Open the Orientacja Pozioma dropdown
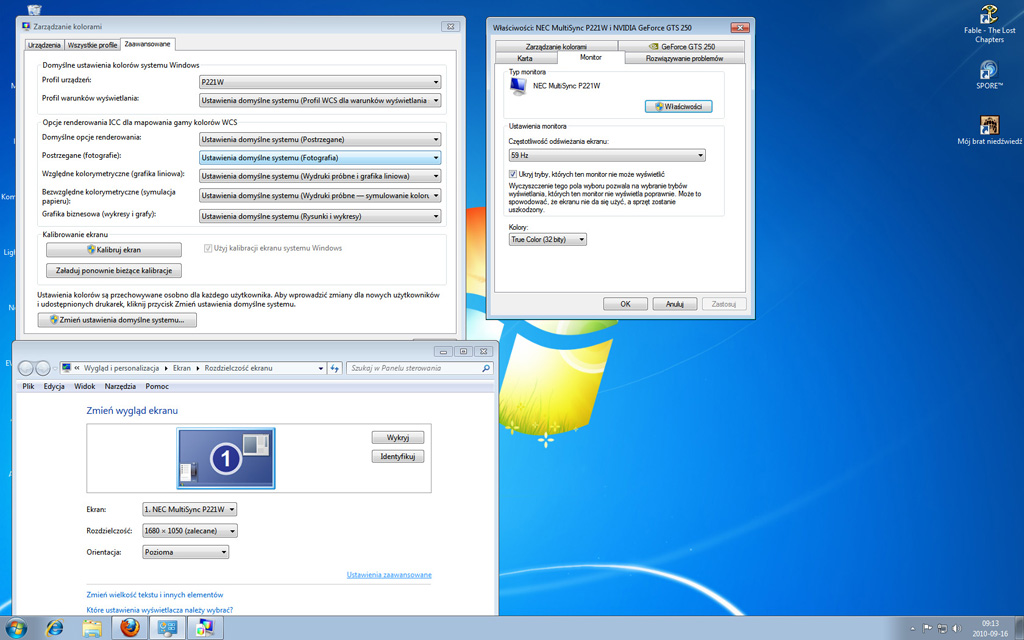 [x=185, y=552]
